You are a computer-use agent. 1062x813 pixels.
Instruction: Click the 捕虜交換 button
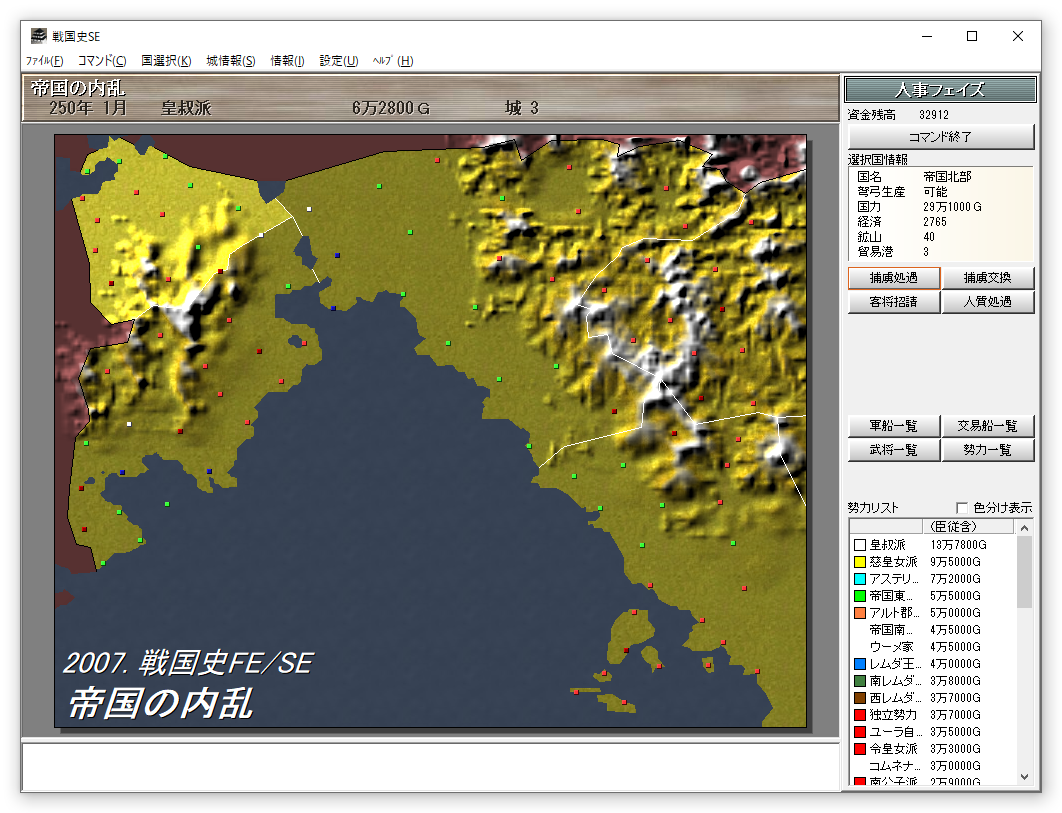pyautogui.click(x=987, y=278)
